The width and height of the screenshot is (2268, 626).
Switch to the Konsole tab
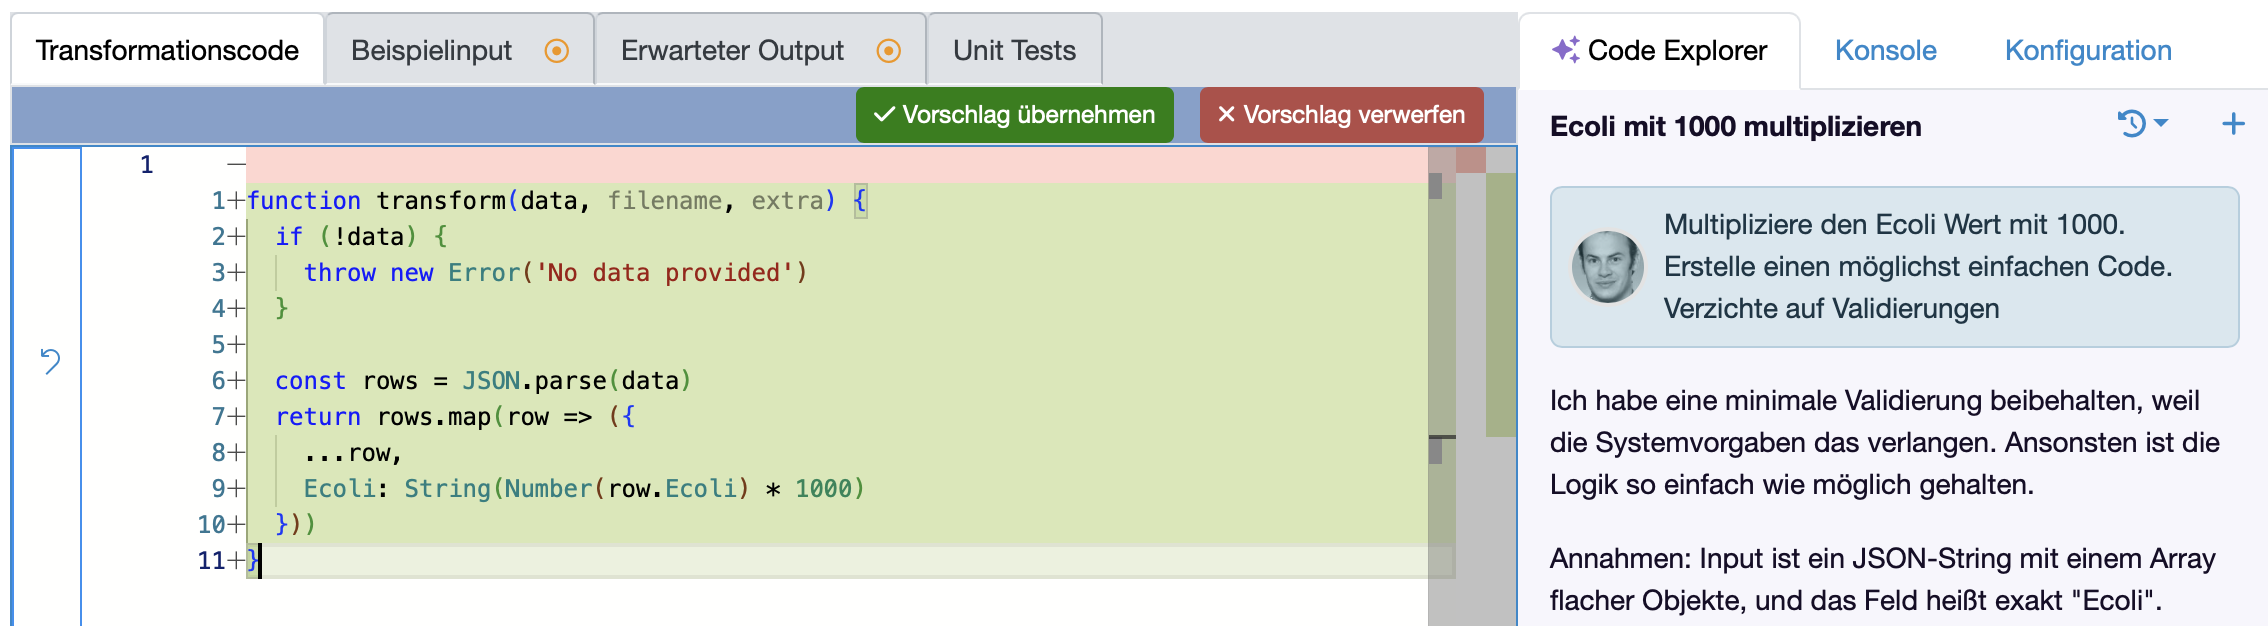coord(1885,51)
